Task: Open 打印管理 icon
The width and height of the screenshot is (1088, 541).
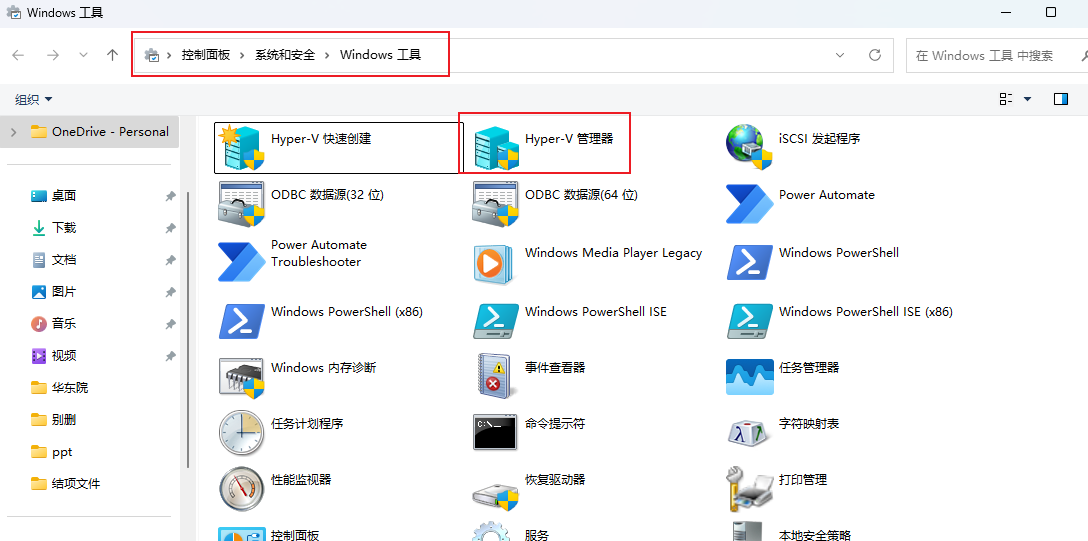Action: tap(749, 489)
